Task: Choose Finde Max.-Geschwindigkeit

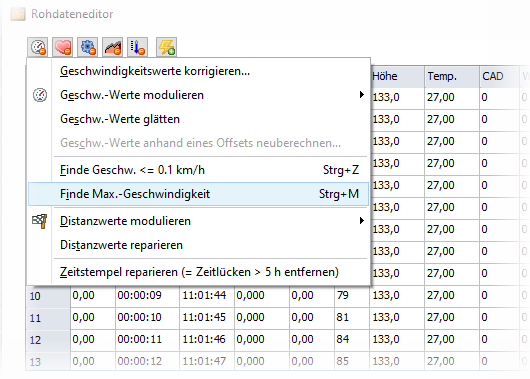Action: pyautogui.click(x=198, y=194)
